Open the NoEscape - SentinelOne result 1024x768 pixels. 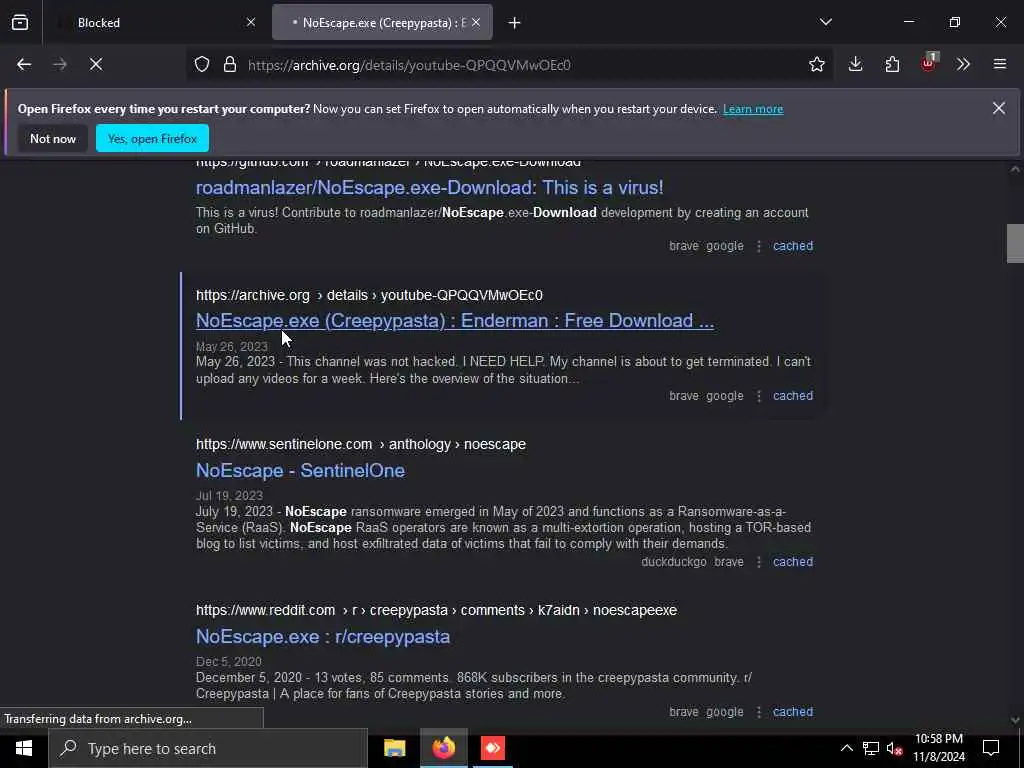[x=300, y=470]
